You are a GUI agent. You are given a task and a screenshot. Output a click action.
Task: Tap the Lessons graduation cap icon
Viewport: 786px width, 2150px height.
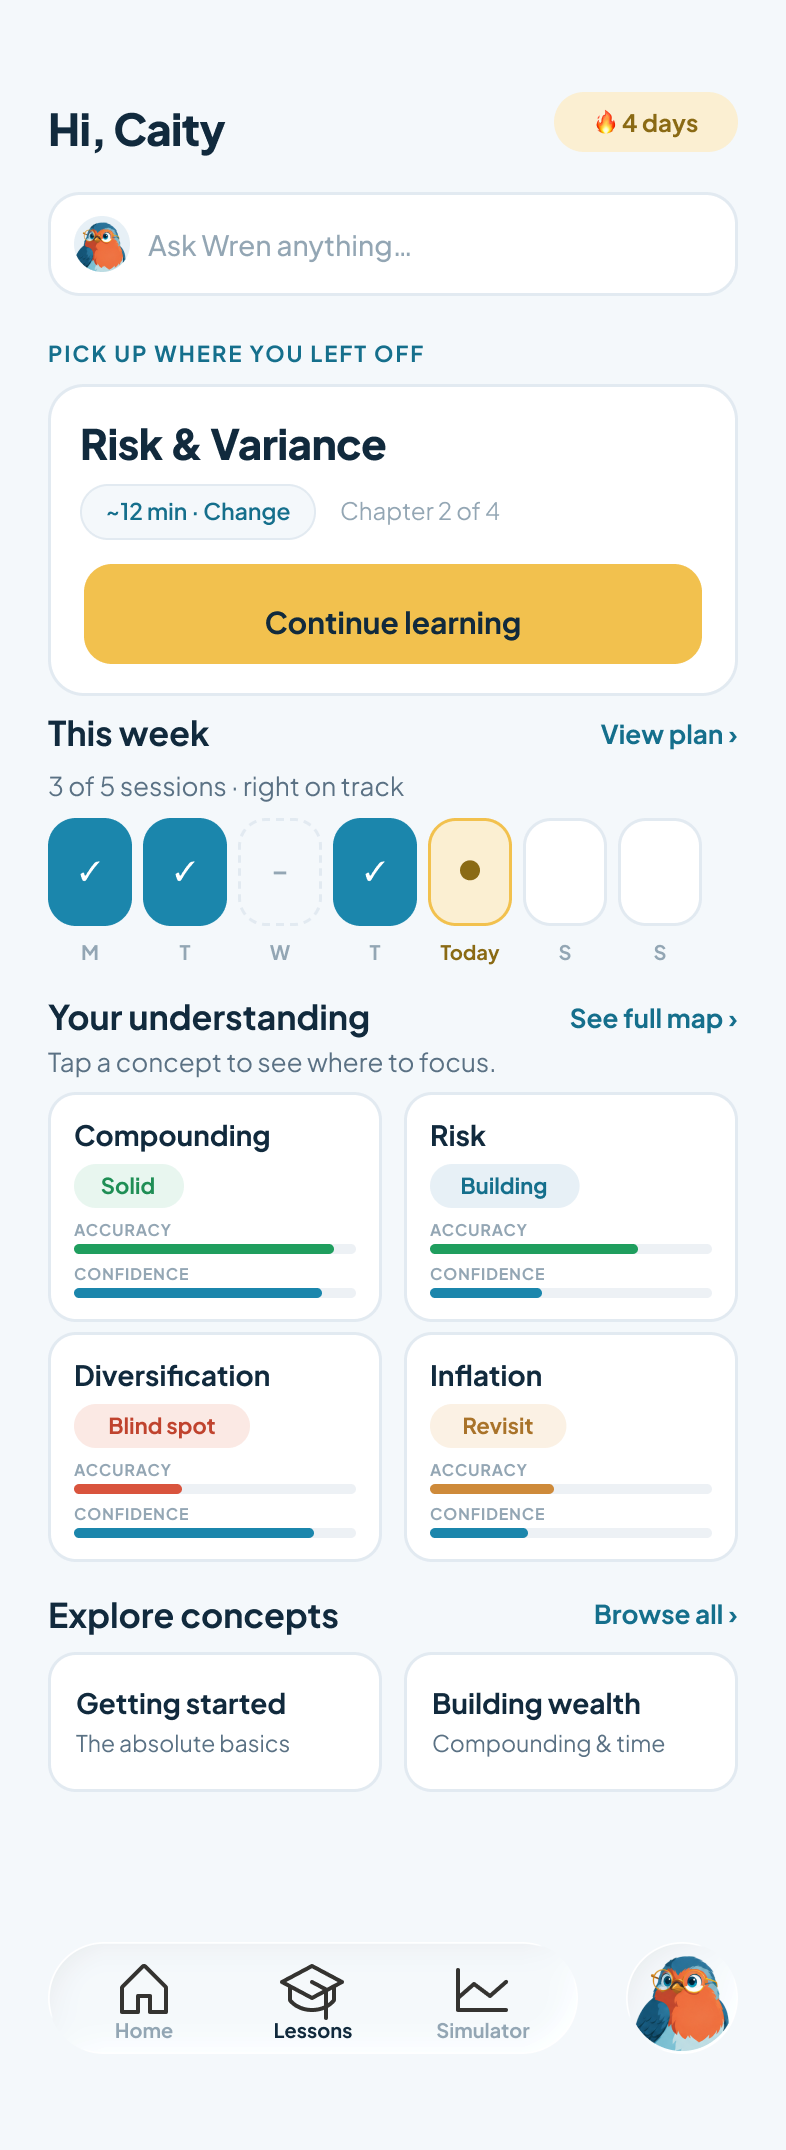[x=312, y=1989]
